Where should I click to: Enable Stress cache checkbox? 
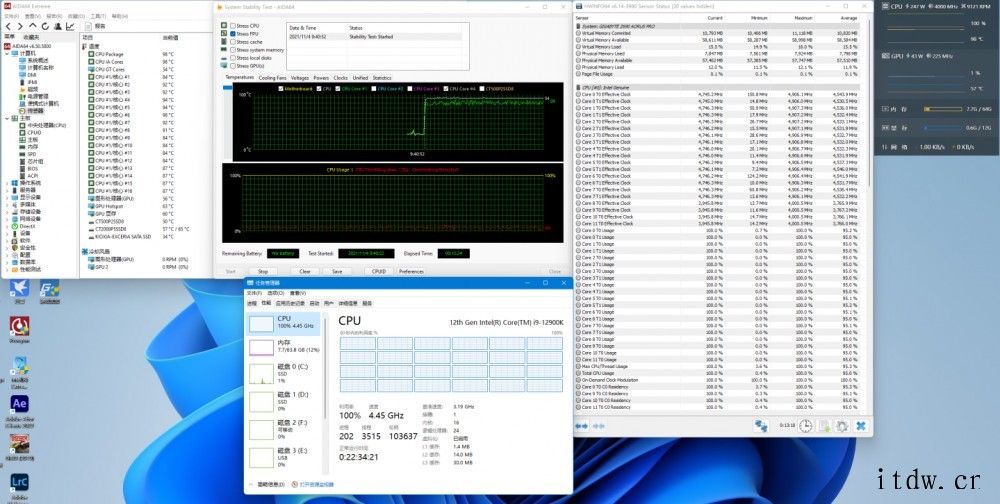[233, 41]
